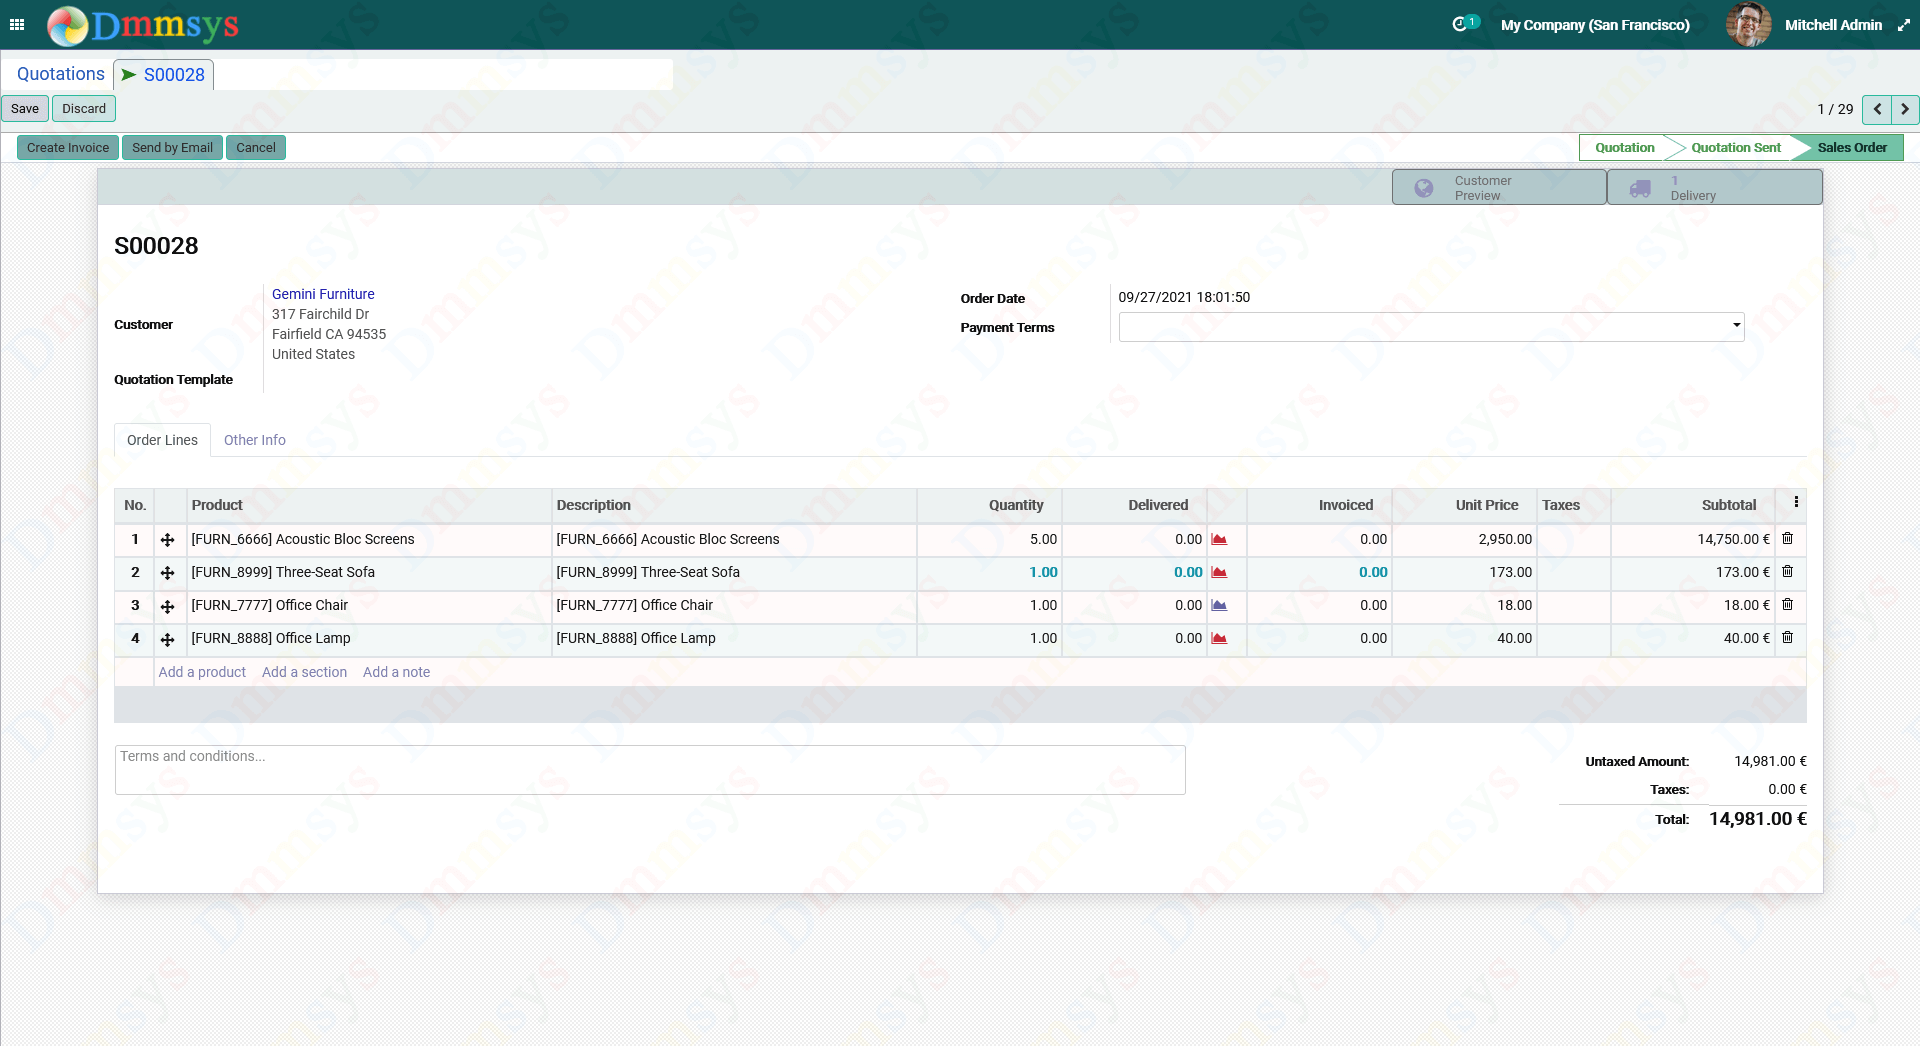Image resolution: width=1920 pixels, height=1046 pixels.
Task: Open forecast chart icon for Three-Seat Sofa
Action: pos(1219,572)
